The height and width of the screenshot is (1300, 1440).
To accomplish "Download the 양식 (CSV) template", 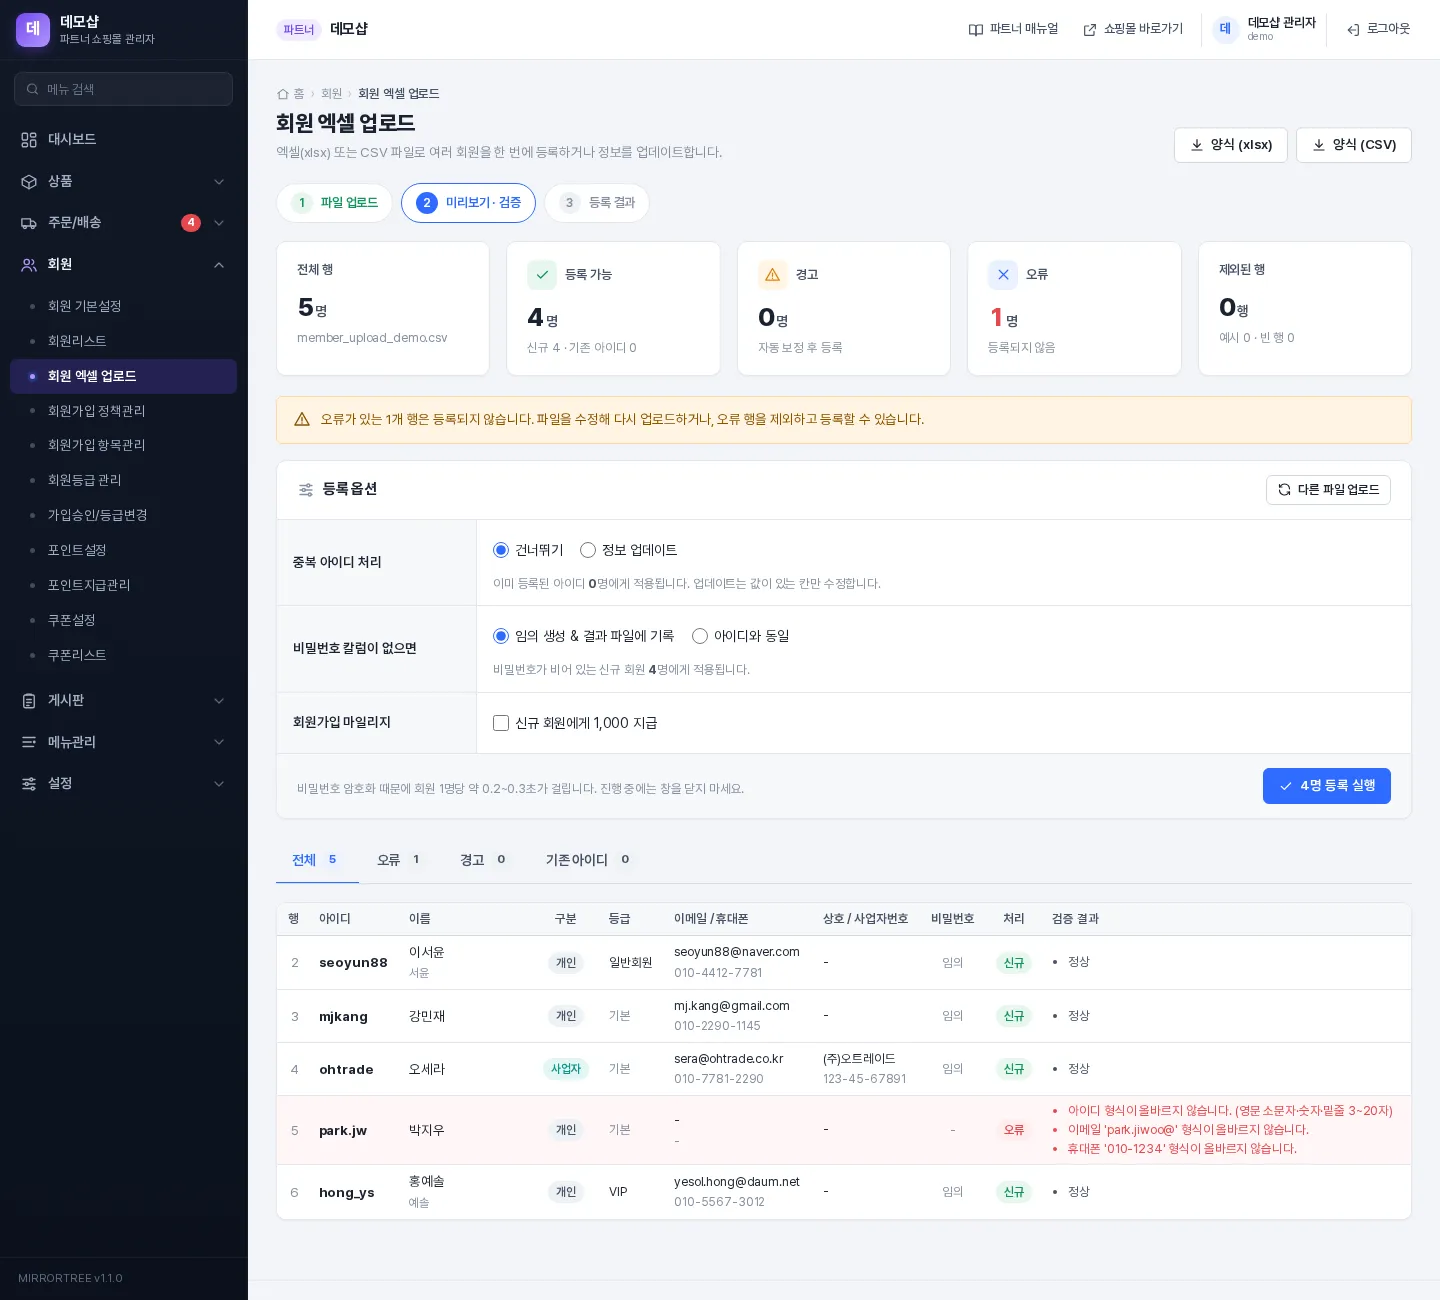I will [x=1354, y=145].
